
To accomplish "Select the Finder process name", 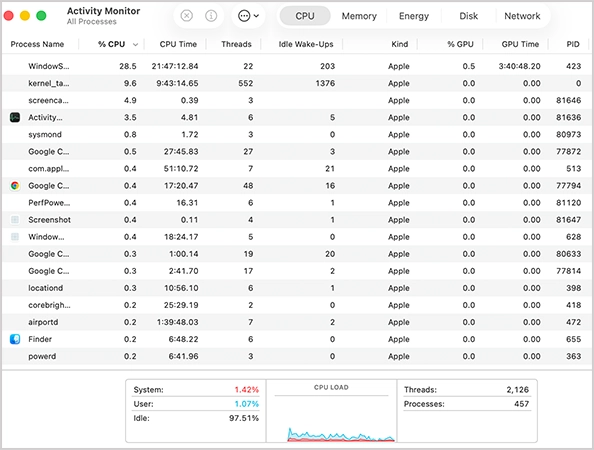I will pos(40,339).
